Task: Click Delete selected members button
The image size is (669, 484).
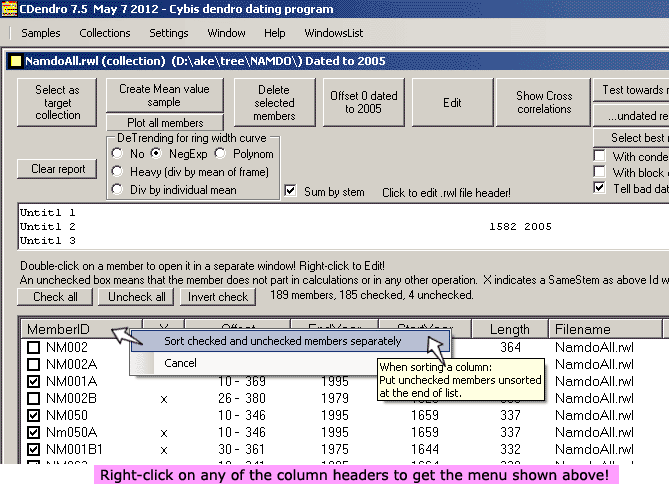Action: [274, 102]
